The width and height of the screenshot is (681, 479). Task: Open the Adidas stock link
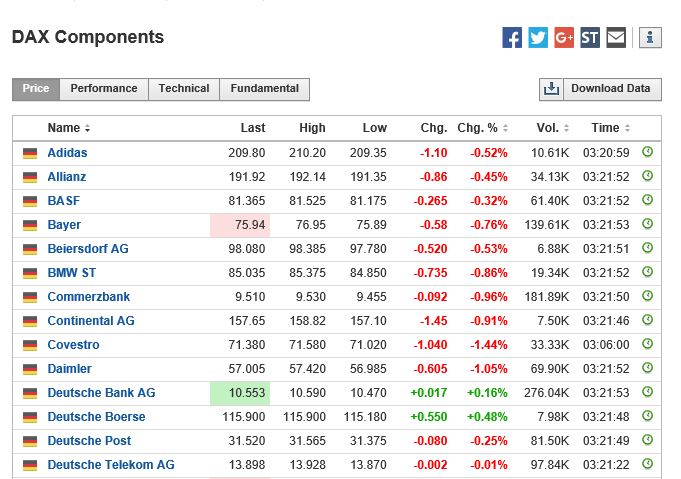pyautogui.click(x=67, y=153)
